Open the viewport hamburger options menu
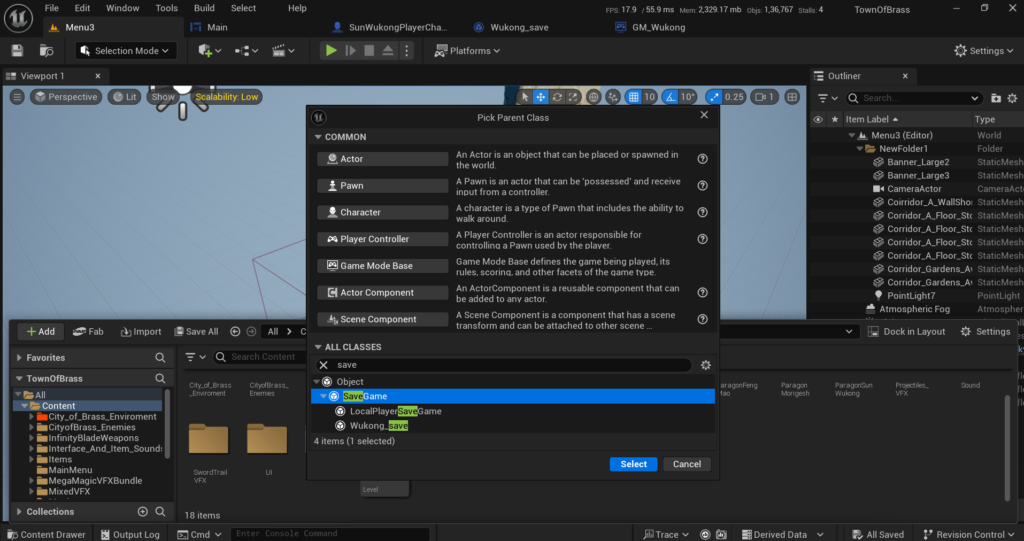1024x541 pixels. point(17,97)
